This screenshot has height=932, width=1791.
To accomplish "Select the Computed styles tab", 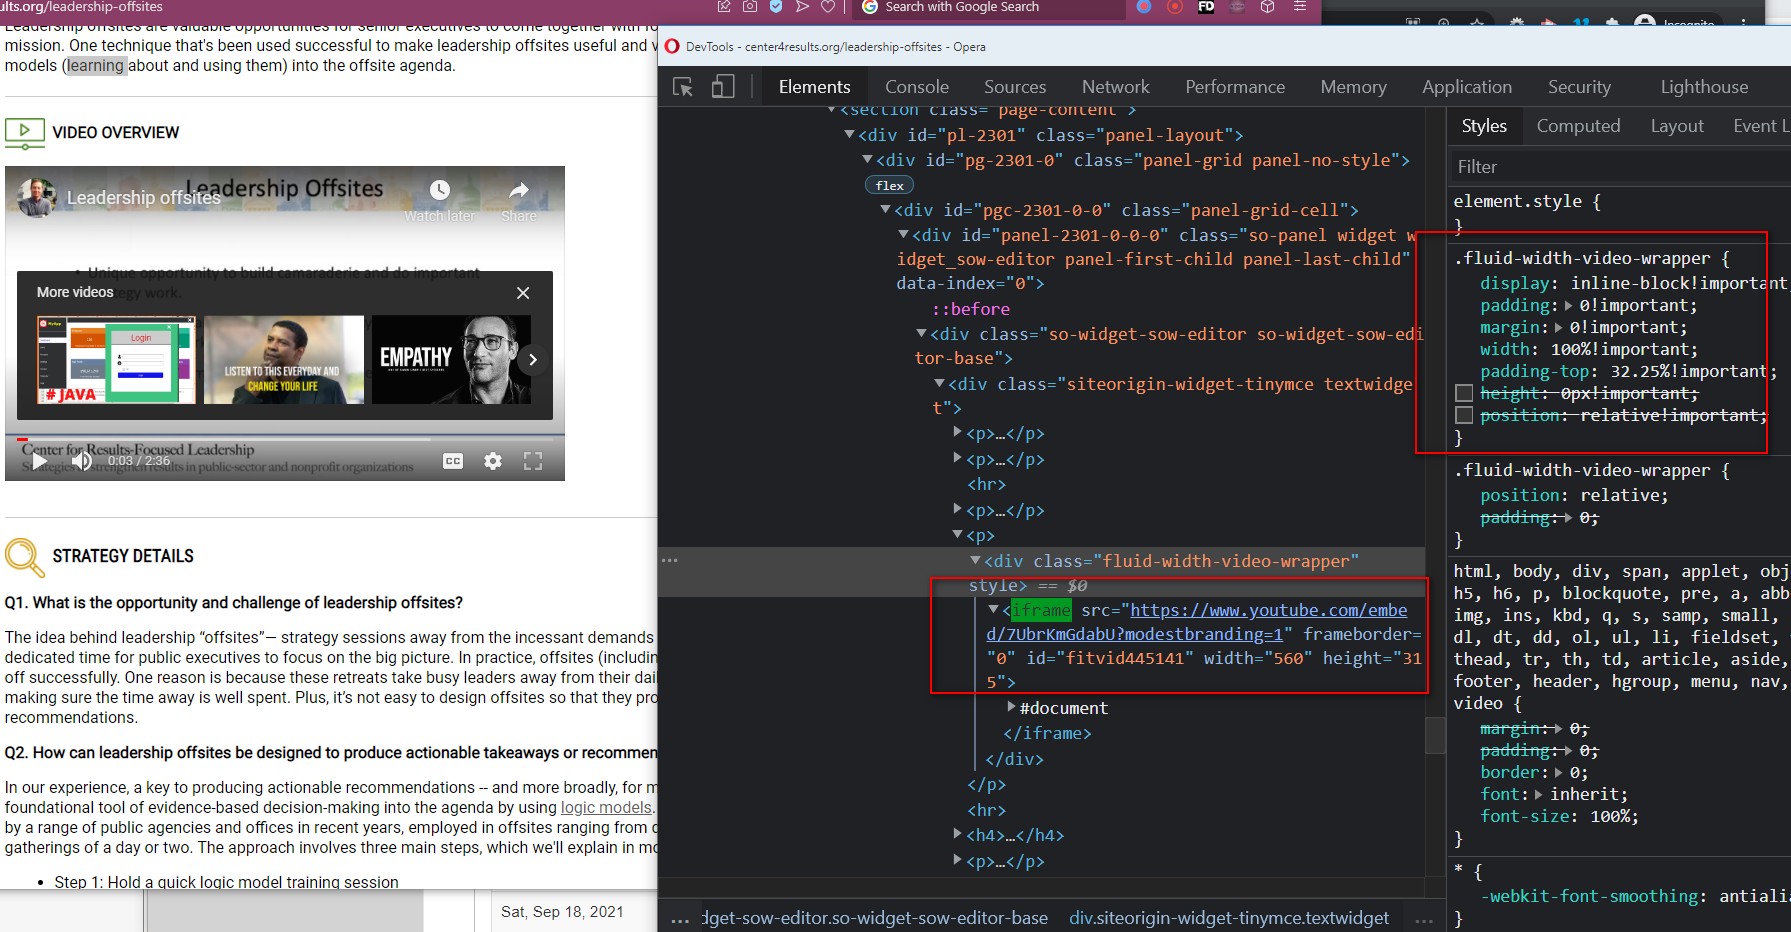I will coord(1578,126).
